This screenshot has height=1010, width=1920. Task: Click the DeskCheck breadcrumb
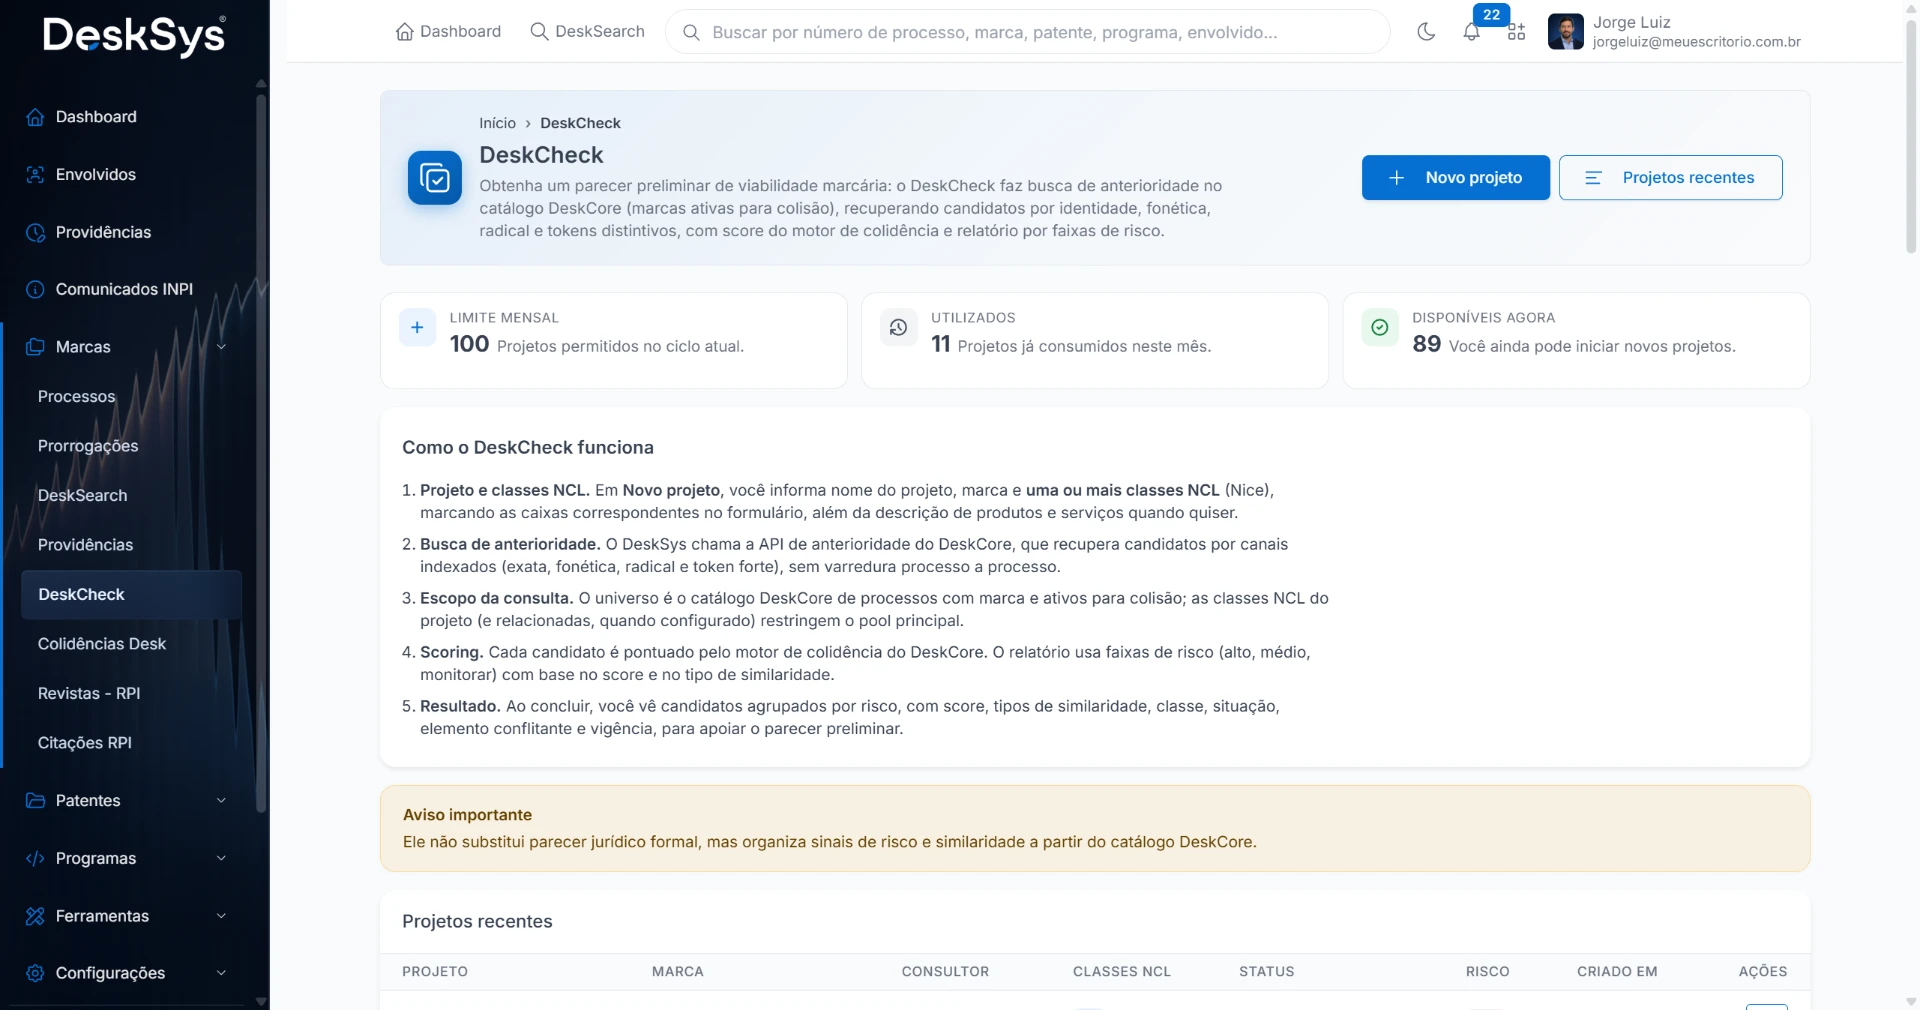(580, 123)
